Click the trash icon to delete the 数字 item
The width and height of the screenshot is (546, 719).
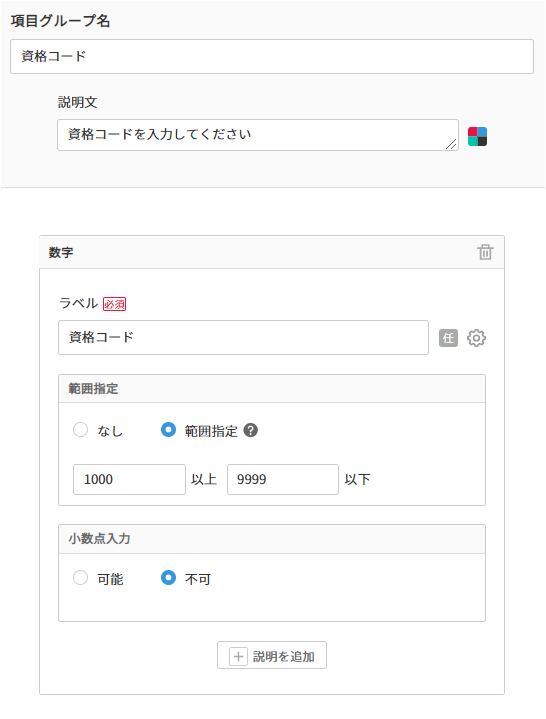(485, 252)
